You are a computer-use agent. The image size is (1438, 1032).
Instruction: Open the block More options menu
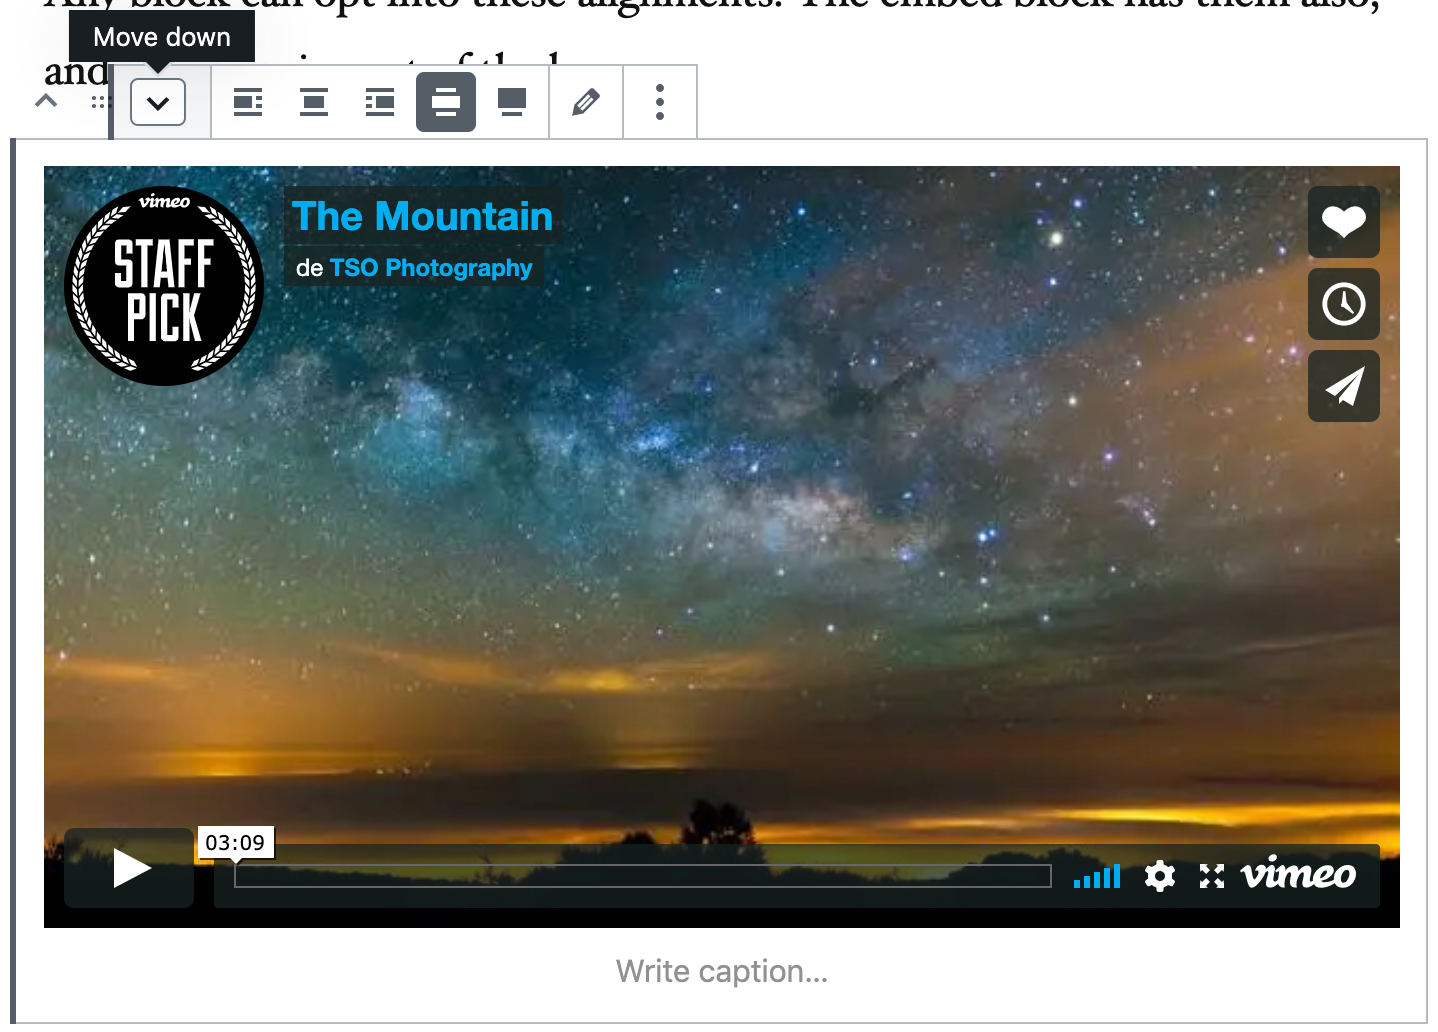(660, 102)
